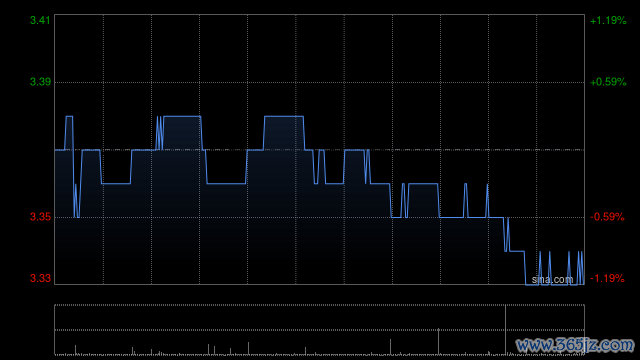Click the middle dotted gridline in the volume panel

pos(319,329)
